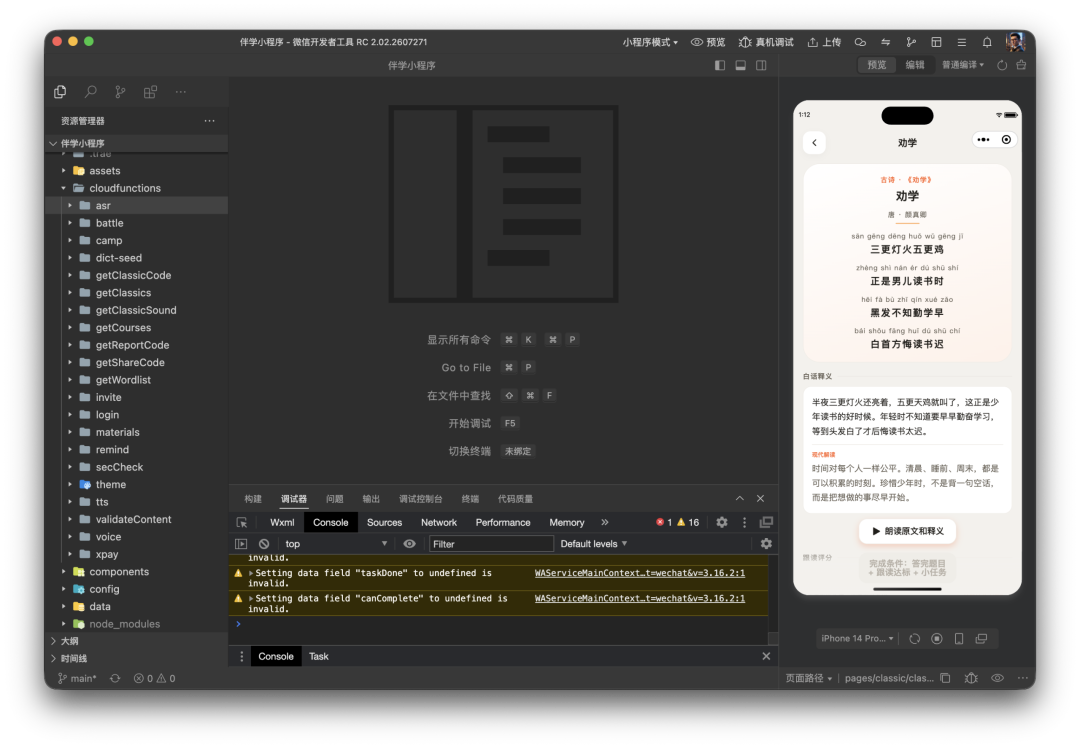
Task: Click the element inspector icon in the devtools
Action: coord(242,523)
